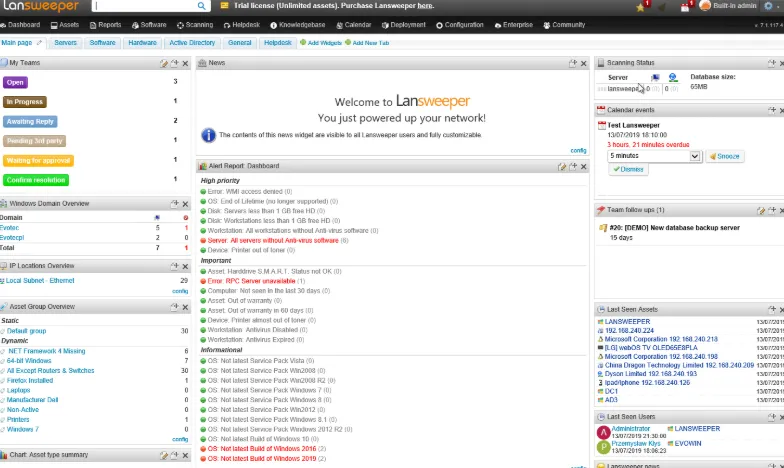Image resolution: width=784 pixels, height=468 pixels.
Task: Click the Open ticket status badge
Action: [x=15, y=82]
